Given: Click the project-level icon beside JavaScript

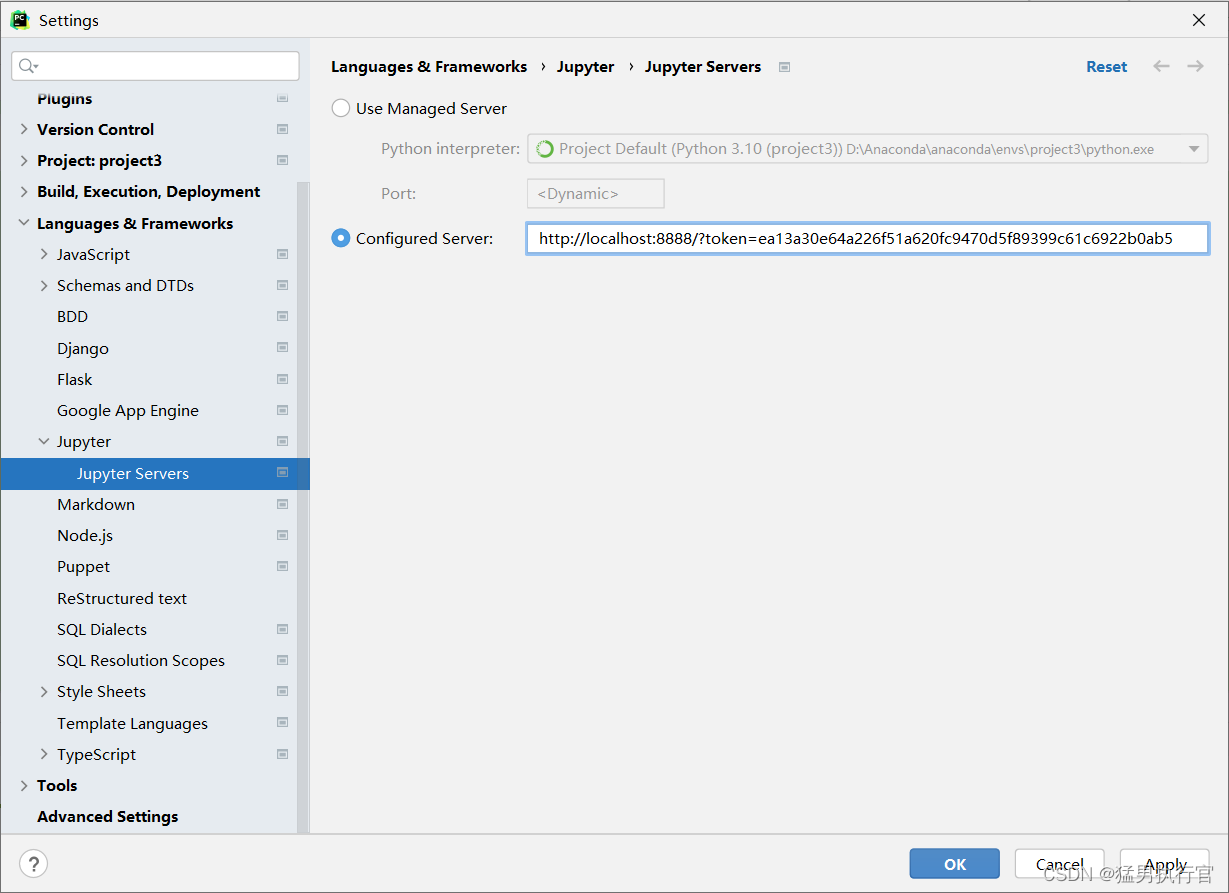Looking at the screenshot, I should [x=282, y=254].
